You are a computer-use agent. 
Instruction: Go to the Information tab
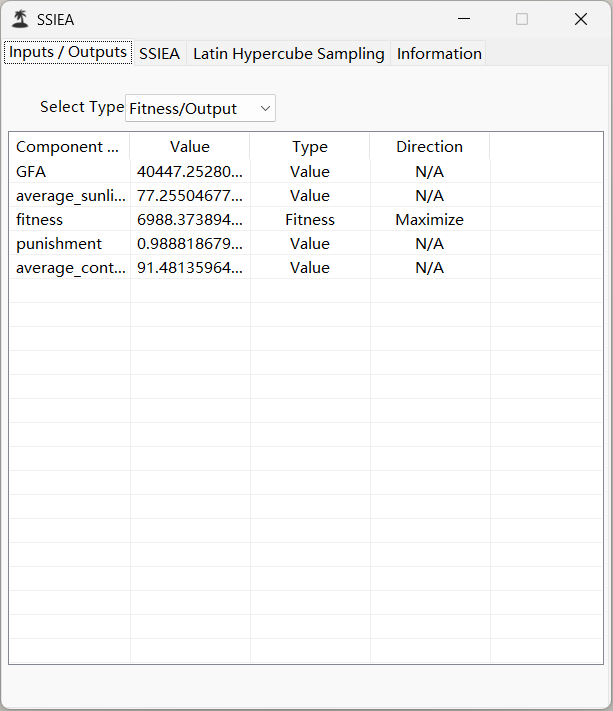pos(439,54)
